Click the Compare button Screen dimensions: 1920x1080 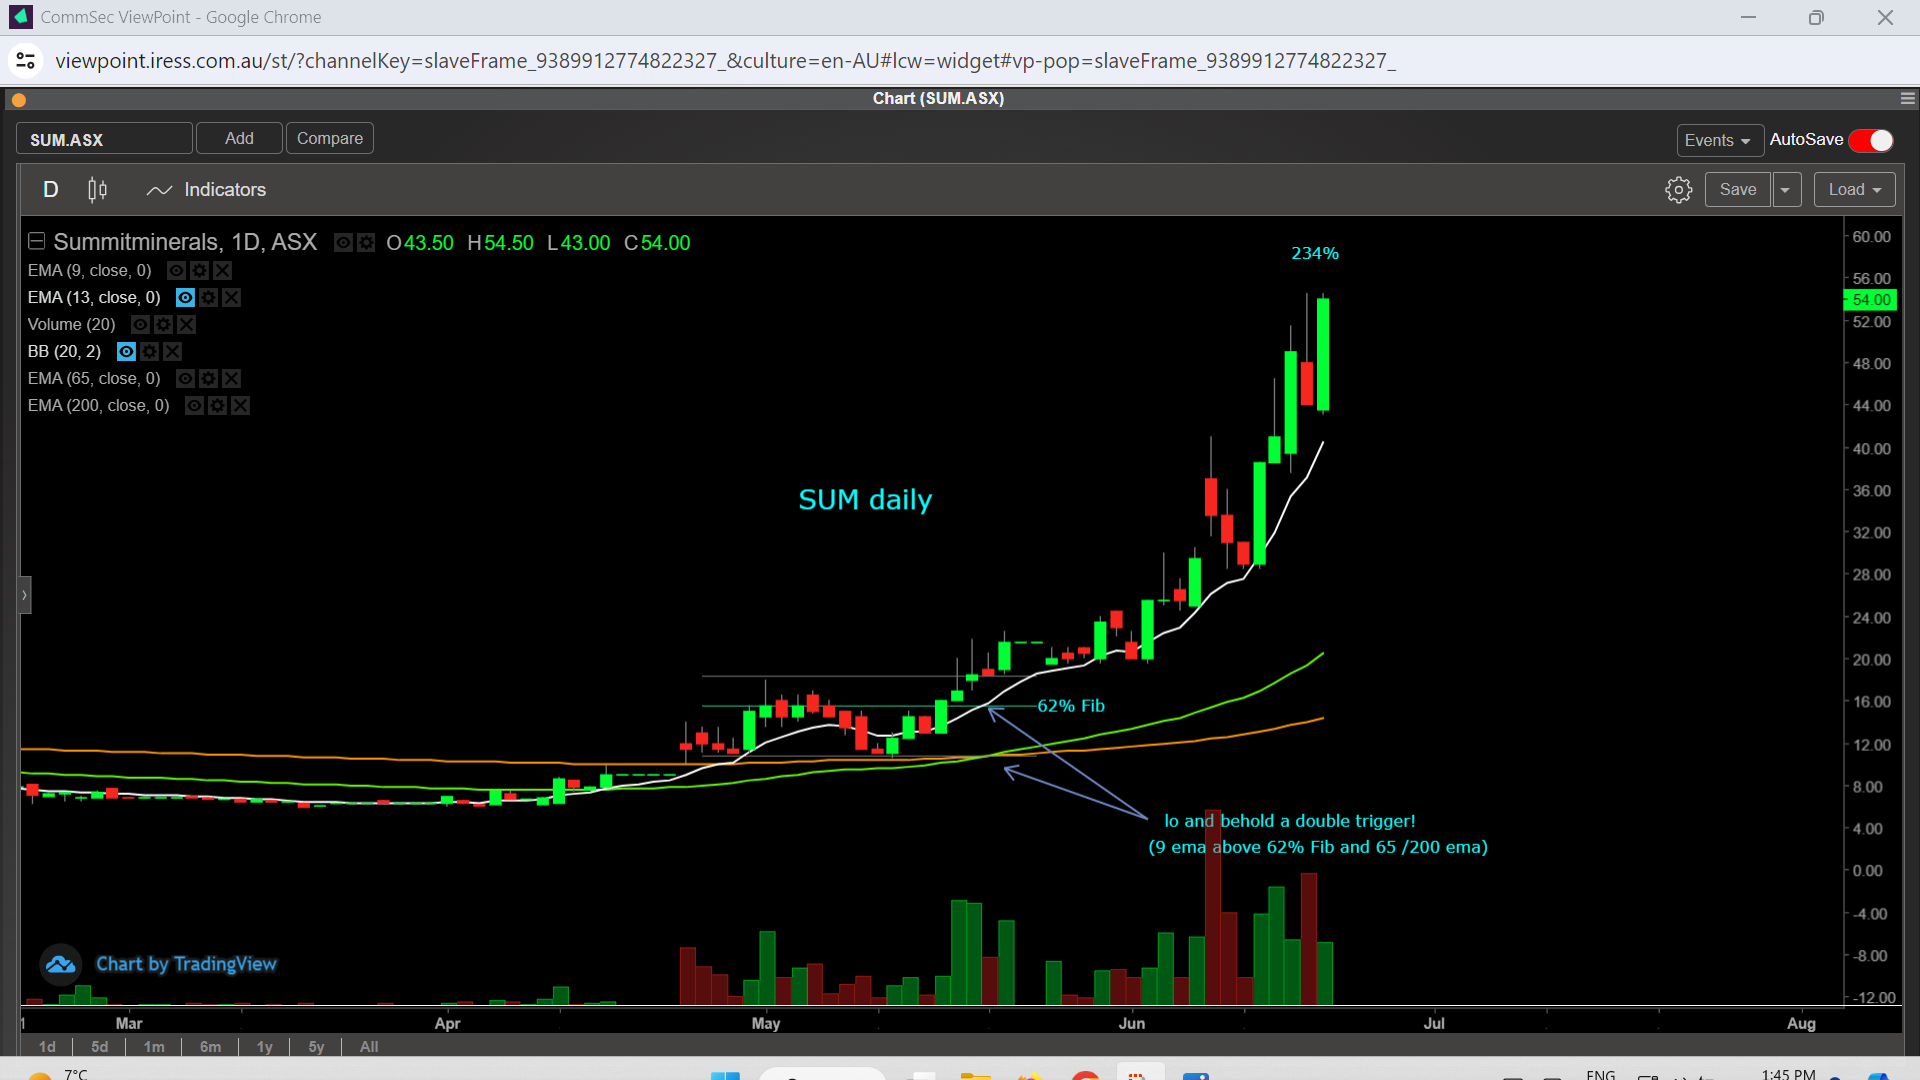(x=330, y=138)
